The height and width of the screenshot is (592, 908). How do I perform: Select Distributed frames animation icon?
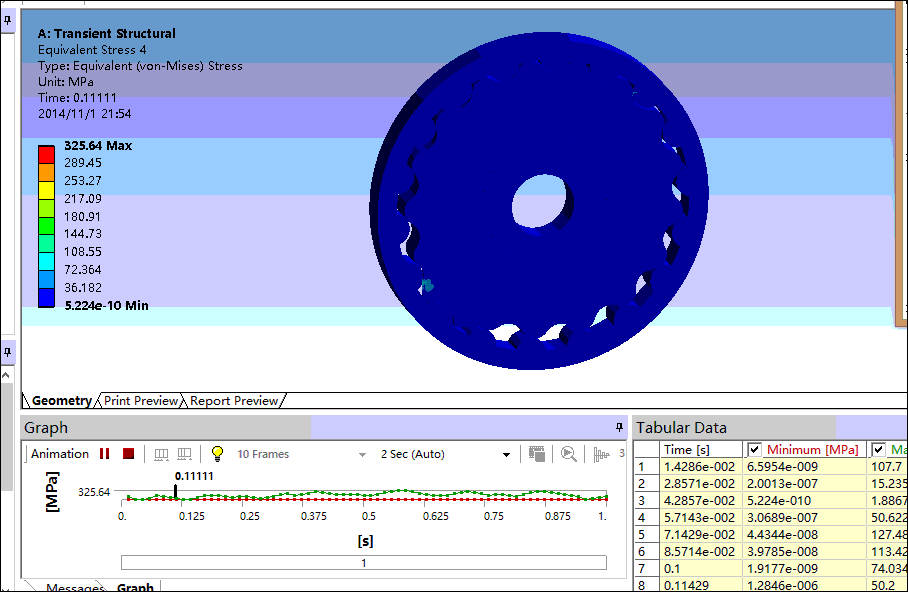click(x=161, y=454)
